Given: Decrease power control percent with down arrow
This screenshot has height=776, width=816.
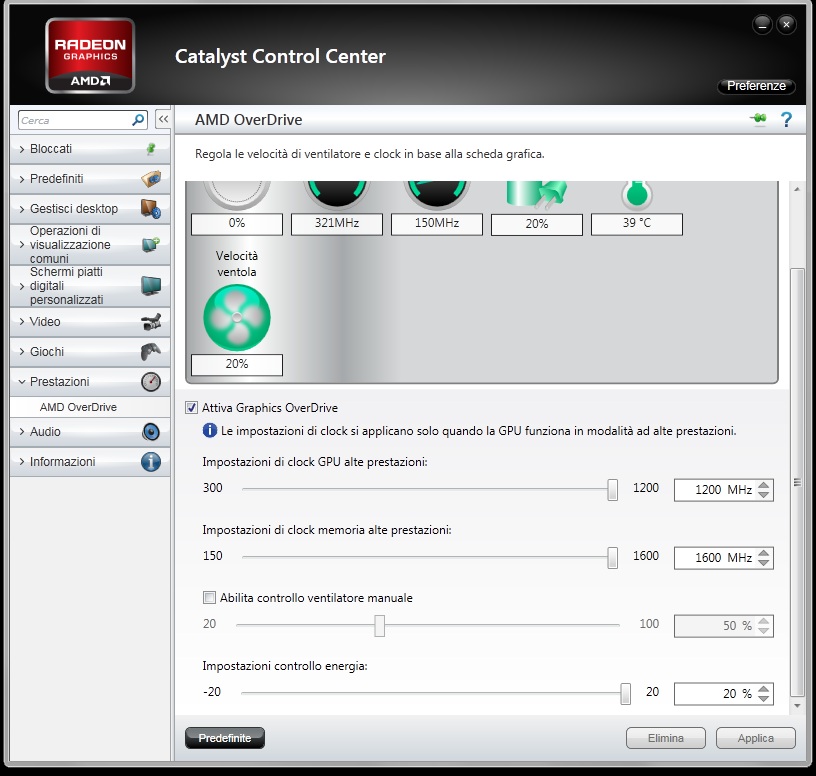Looking at the screenshot, I should (x=763, y=698).
